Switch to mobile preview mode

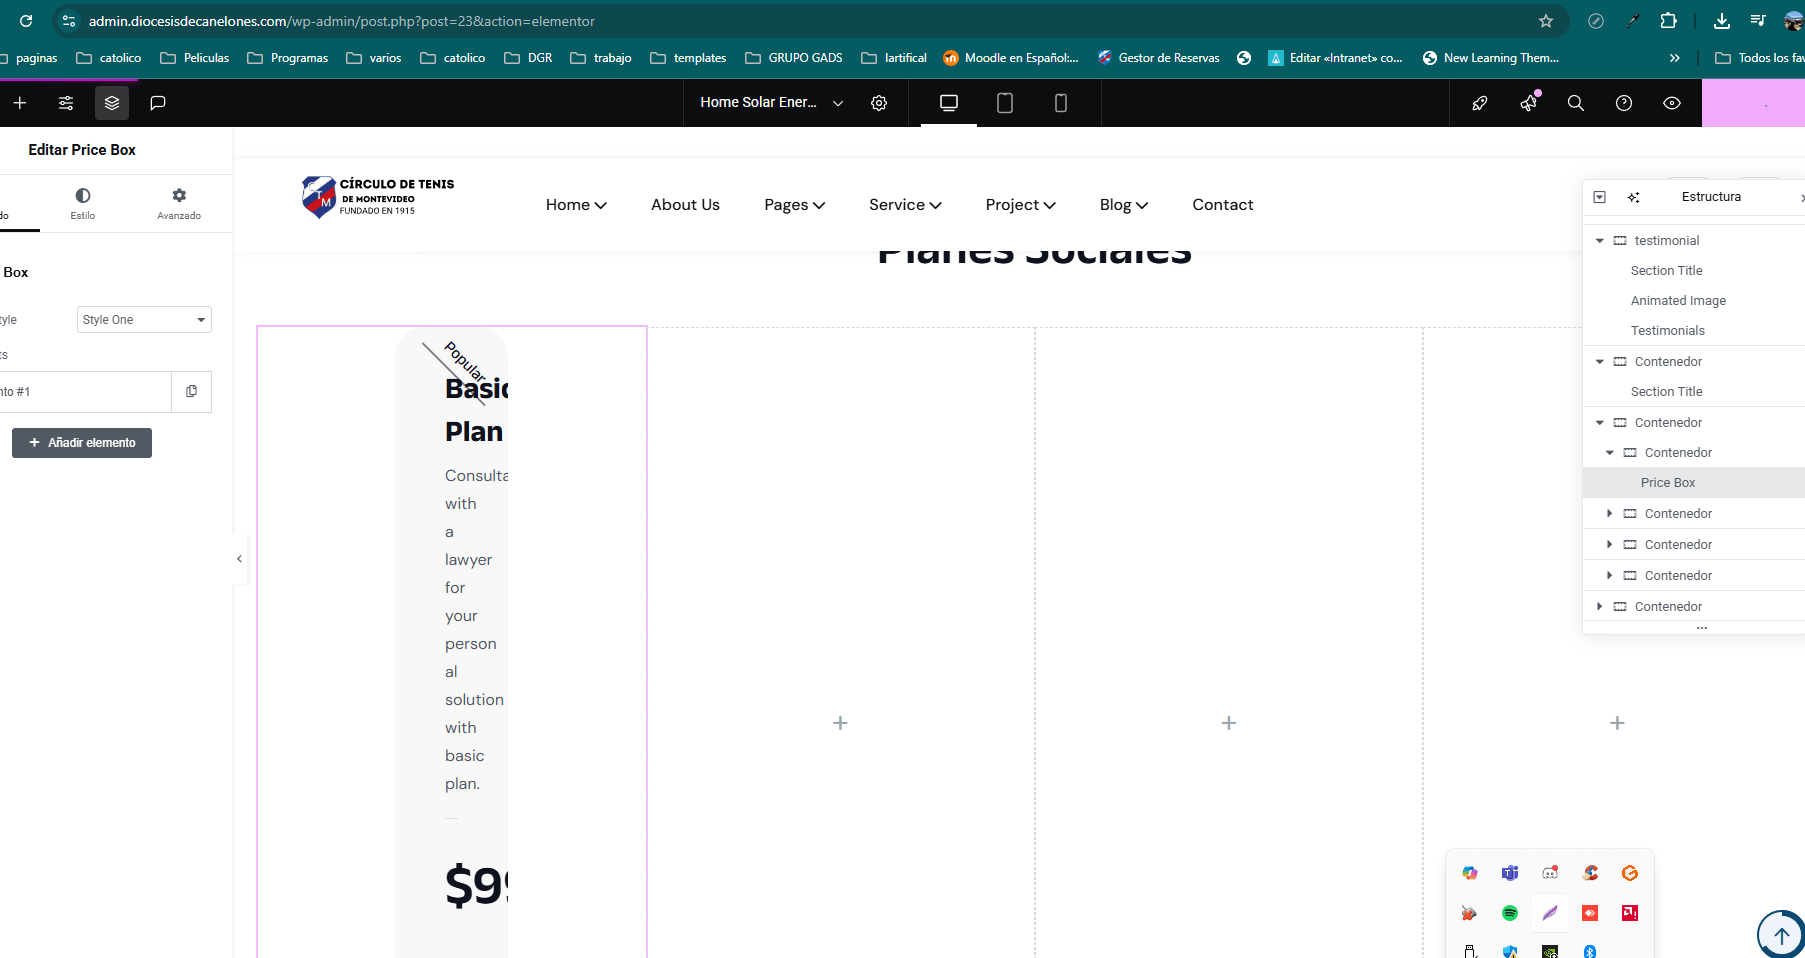click(1061, 103)
